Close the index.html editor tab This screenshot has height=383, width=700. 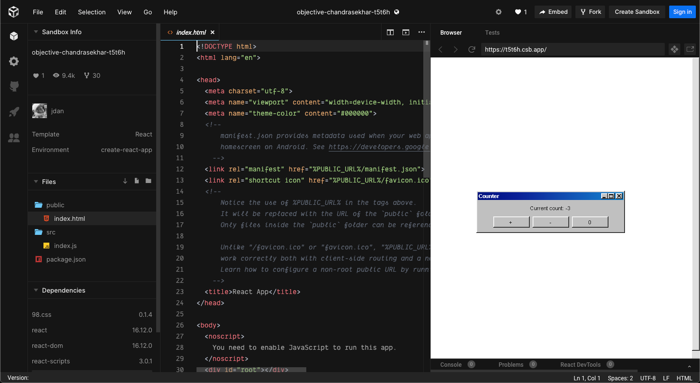coord(212,32)
